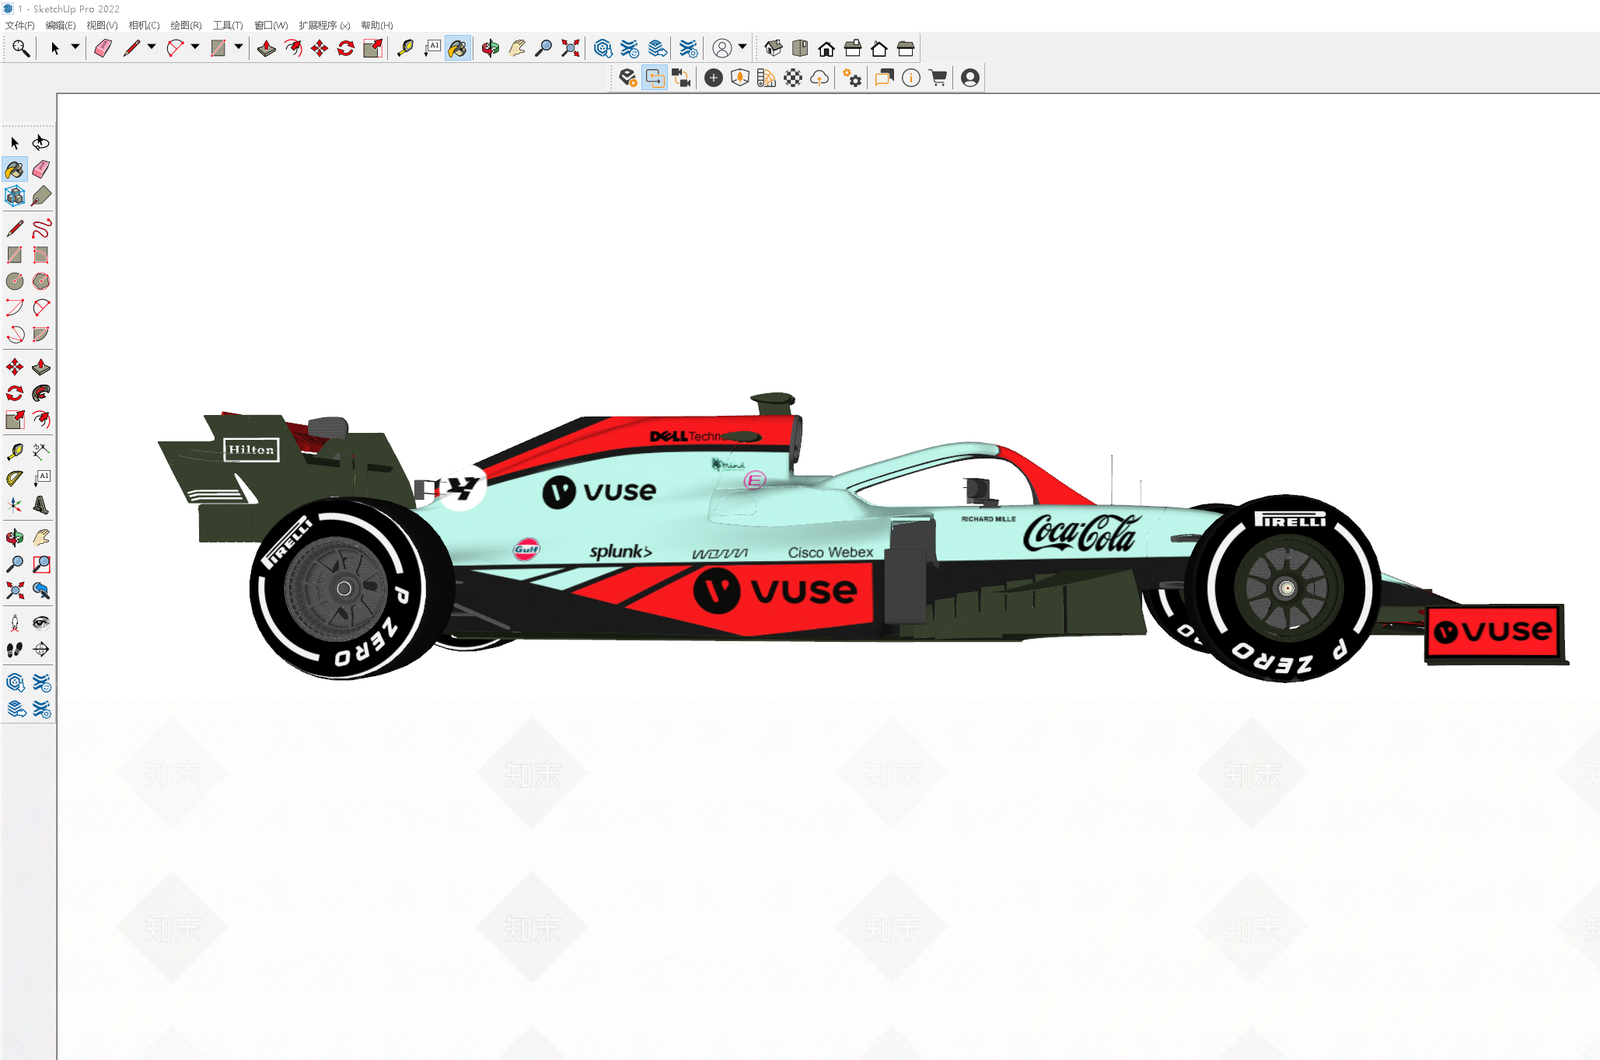1600x1060 pixels.
Task: Select the Look Around eye tool
Action: 41,623
